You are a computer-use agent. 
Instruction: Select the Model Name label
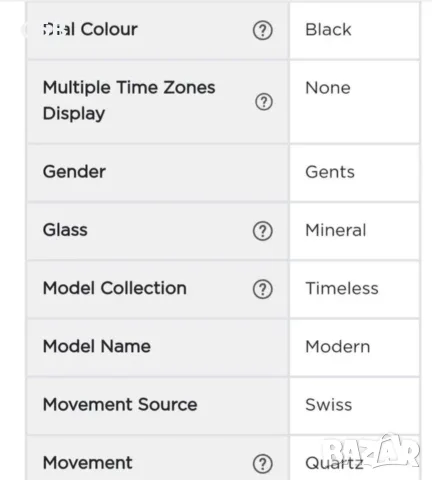click(x=97, y=346)
